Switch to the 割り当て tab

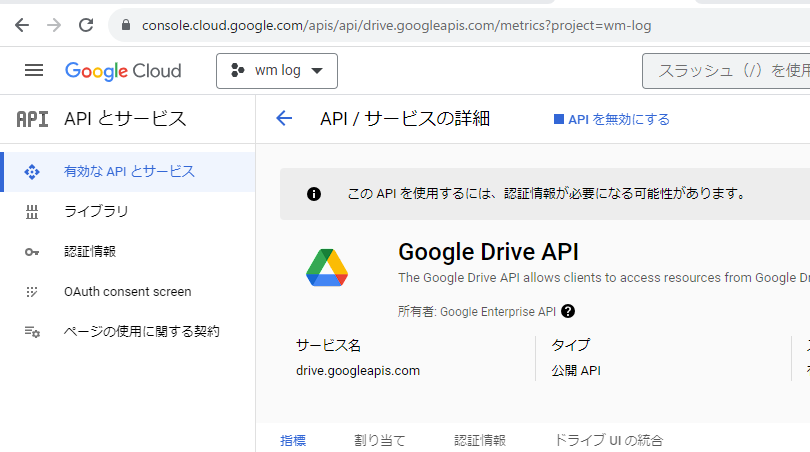point(380,440)
